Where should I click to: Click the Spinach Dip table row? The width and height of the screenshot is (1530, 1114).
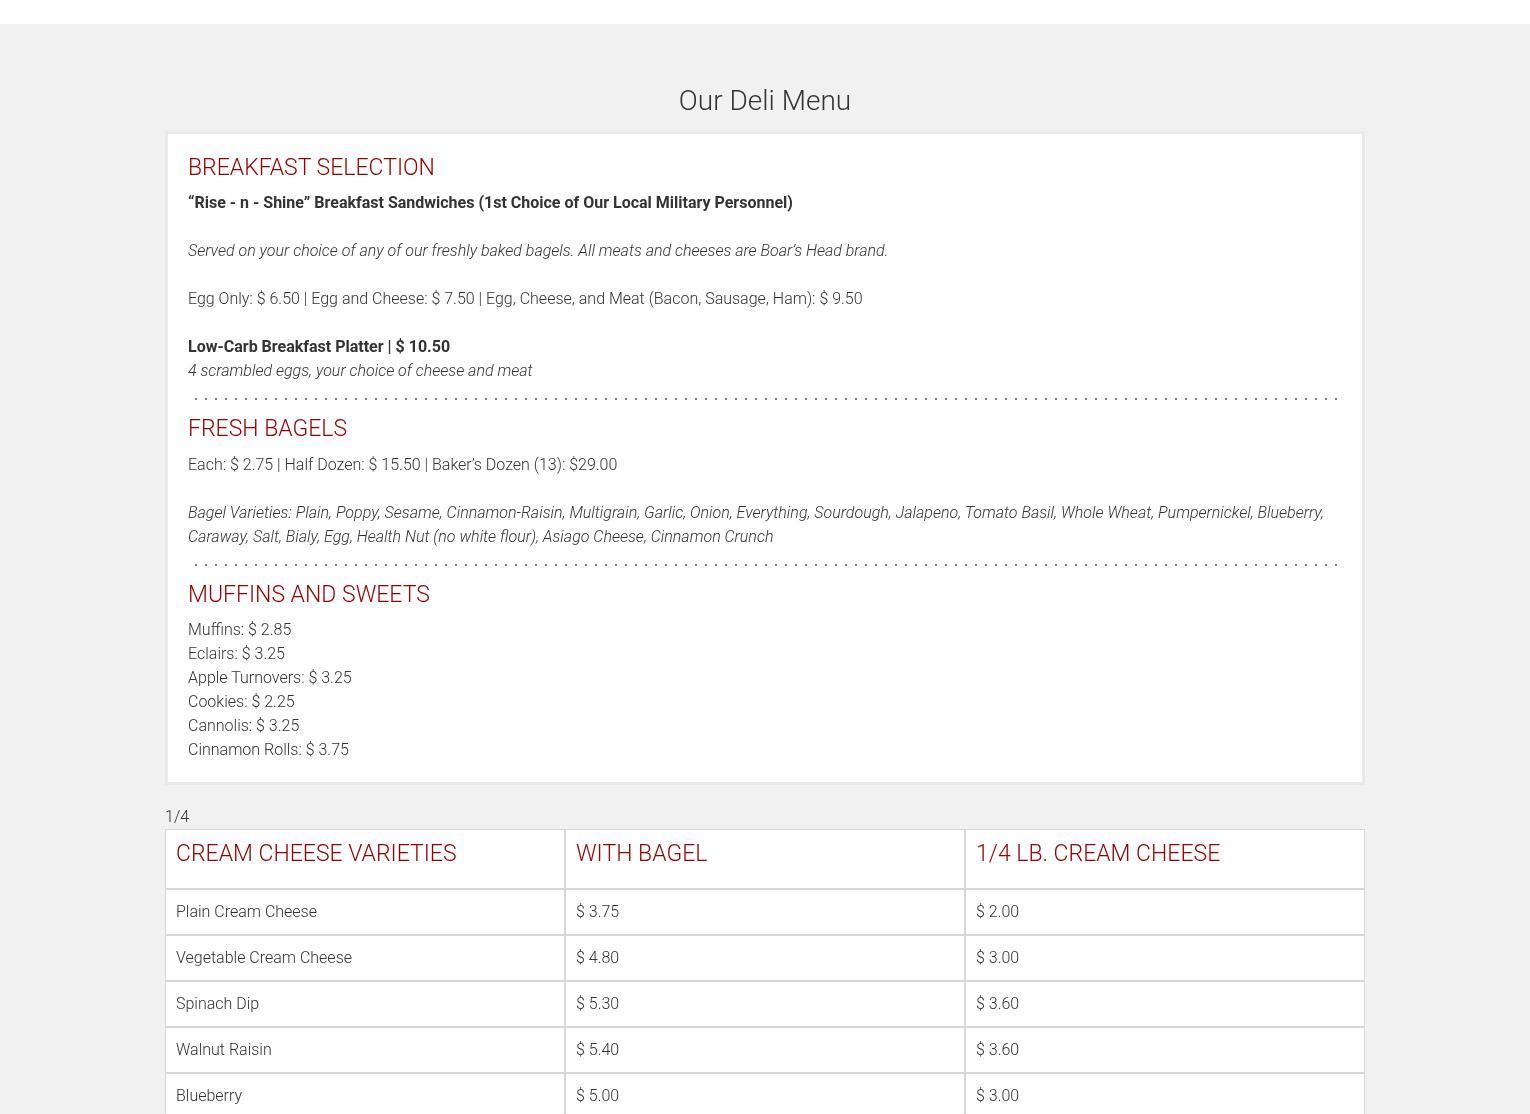[x=217, y=1004]
